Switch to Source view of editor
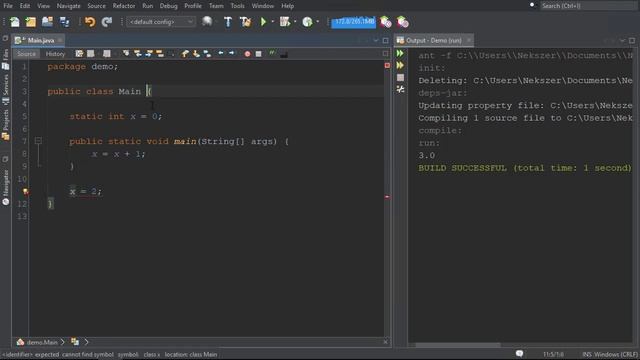This screenshot has height=360, width=640. click(x=27, y=54)
